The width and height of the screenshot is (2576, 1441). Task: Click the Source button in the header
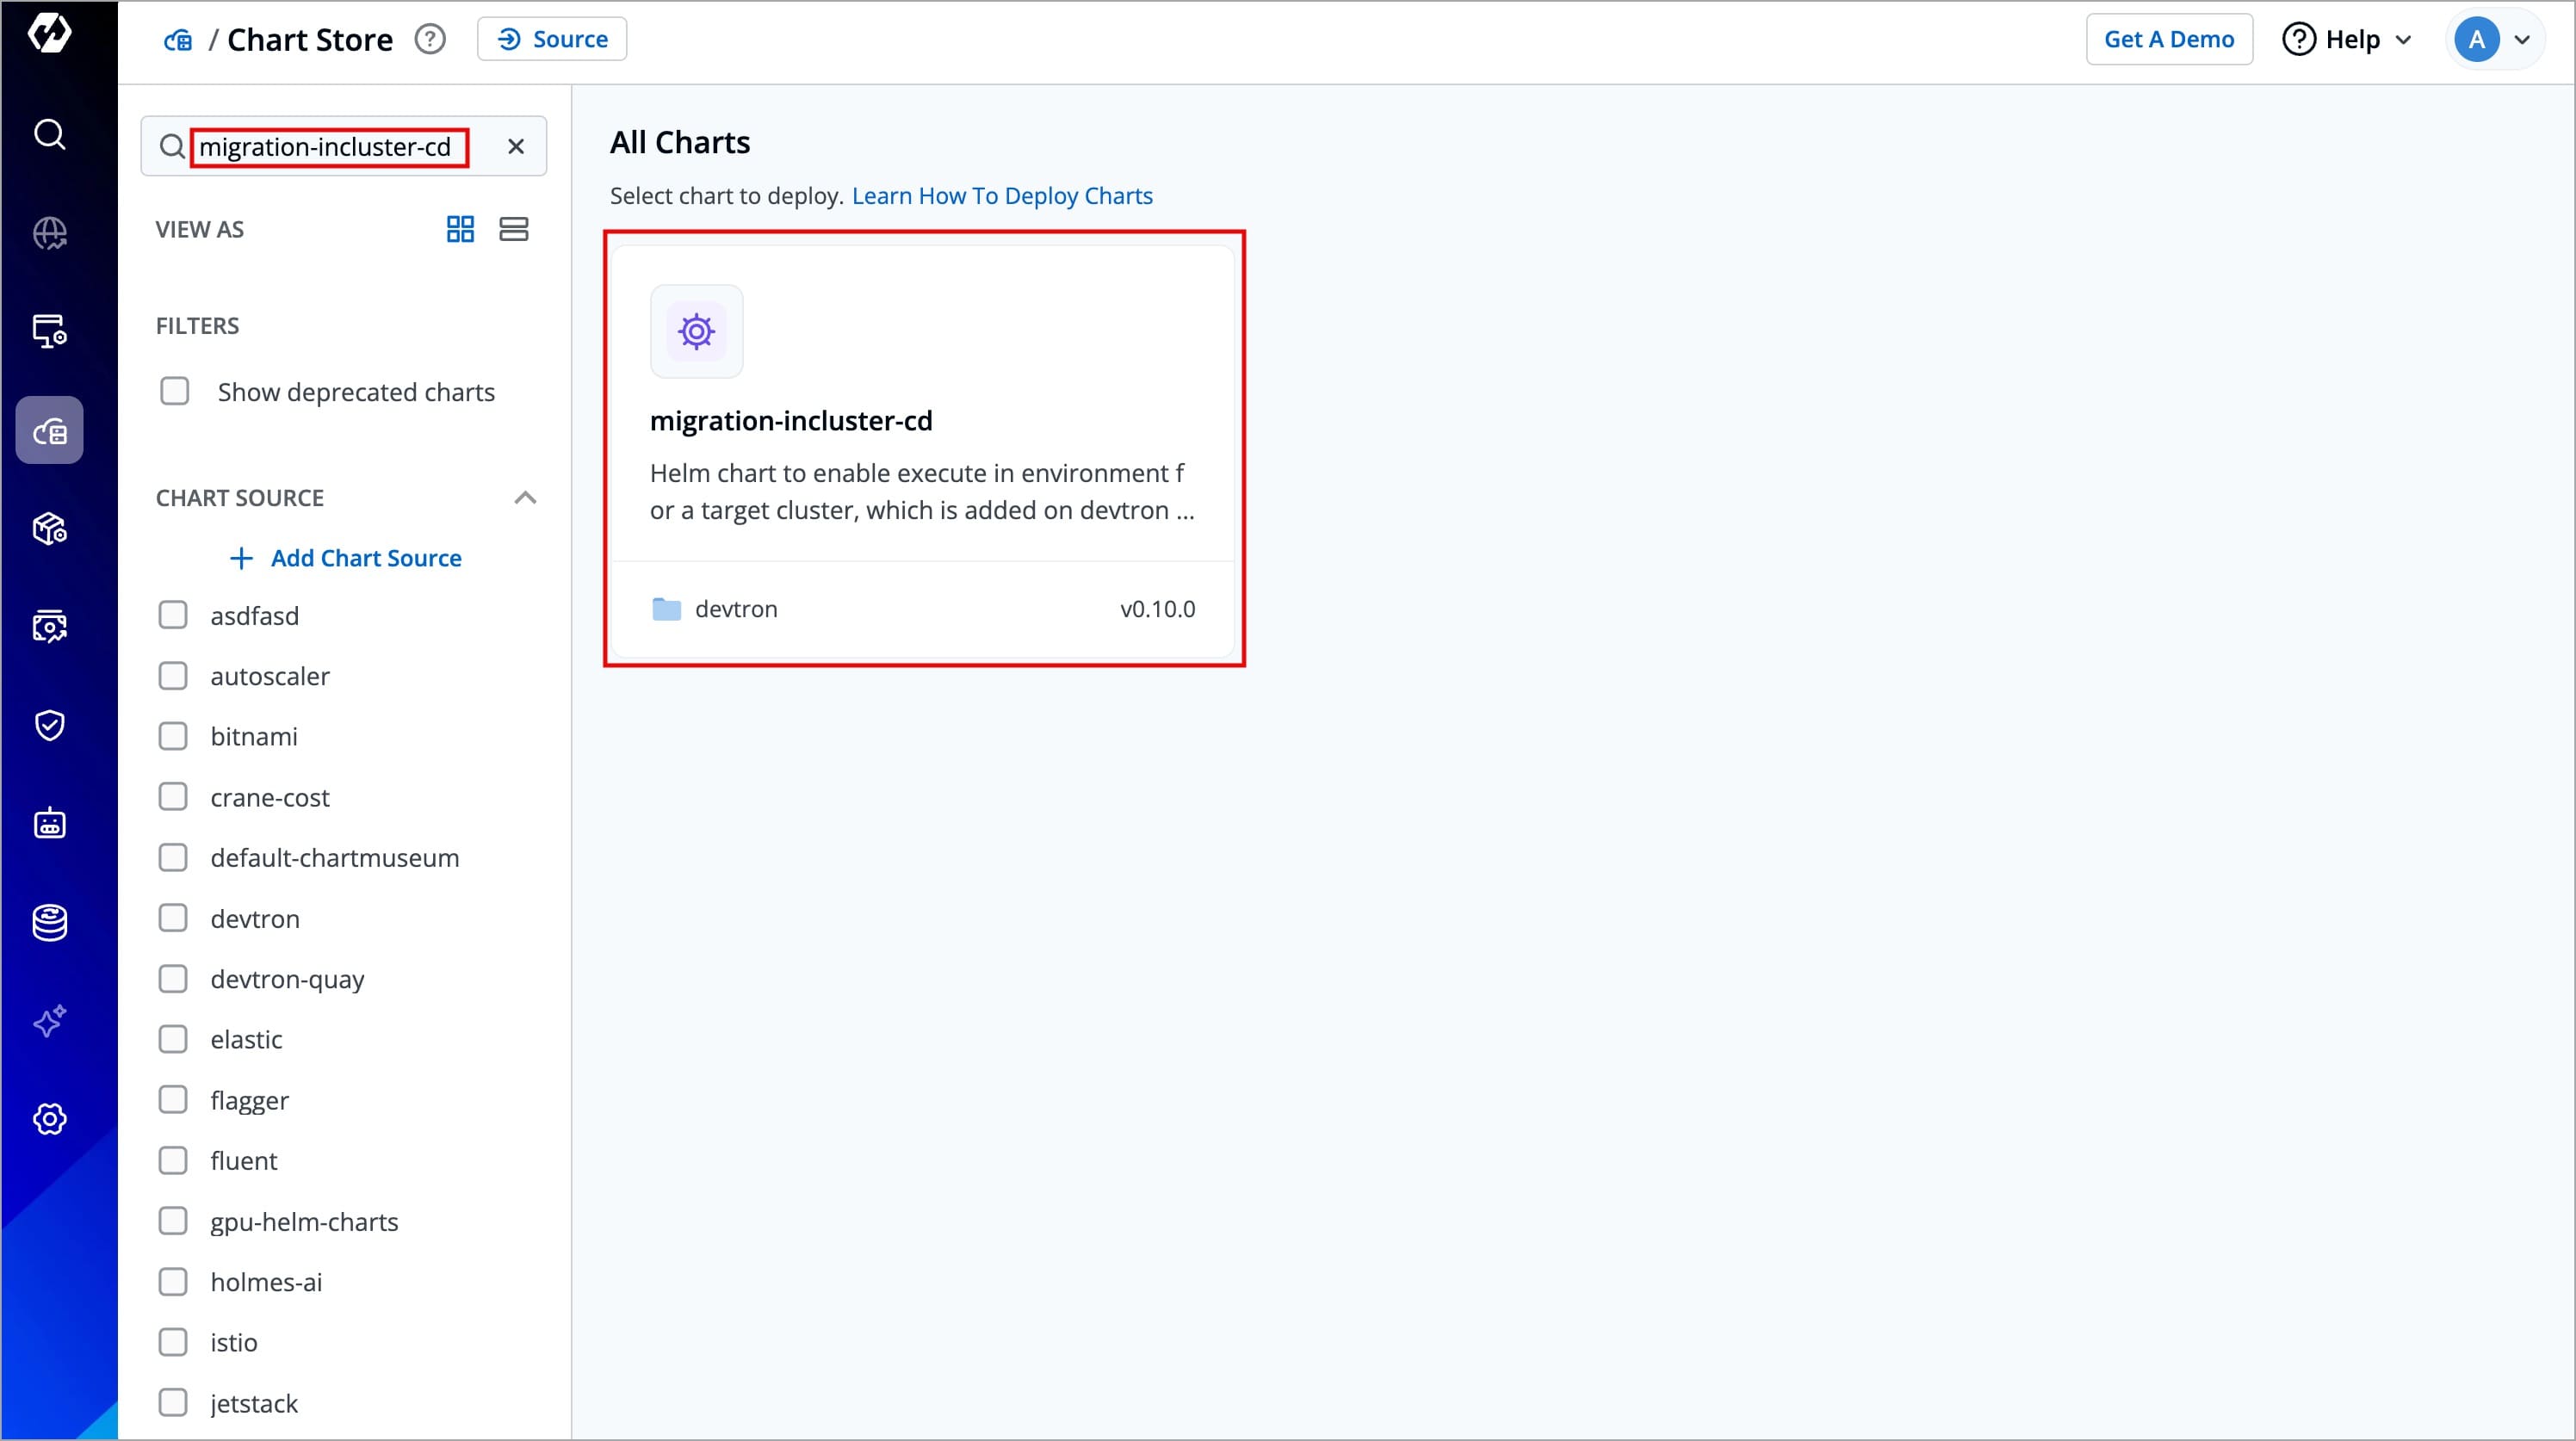click(x=552, y=40)
